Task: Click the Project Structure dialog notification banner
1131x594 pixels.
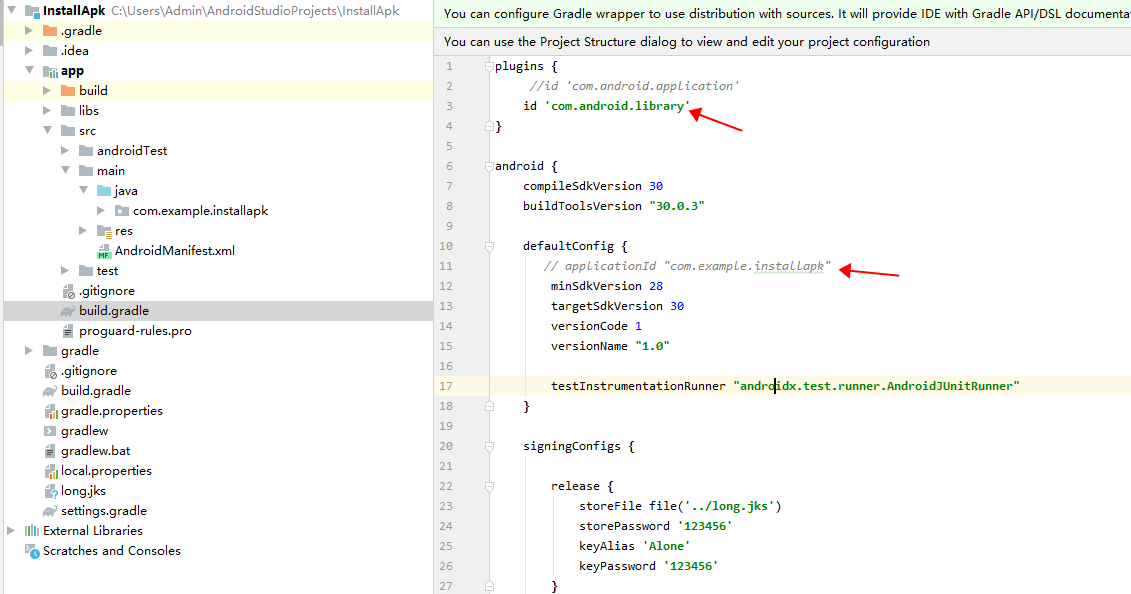Action: [x=782, y=42]
